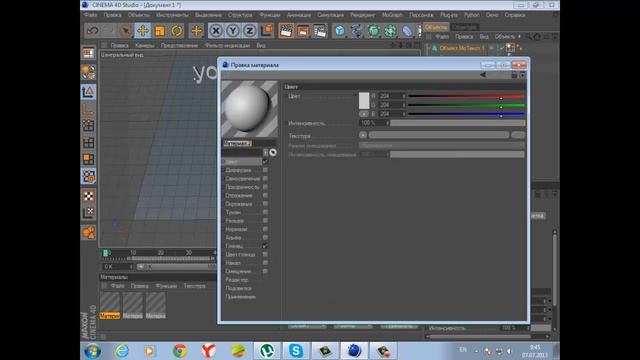Switch to the Структура tab in object manager
This screenshot has width=640, height=360.
click(465, 27)
